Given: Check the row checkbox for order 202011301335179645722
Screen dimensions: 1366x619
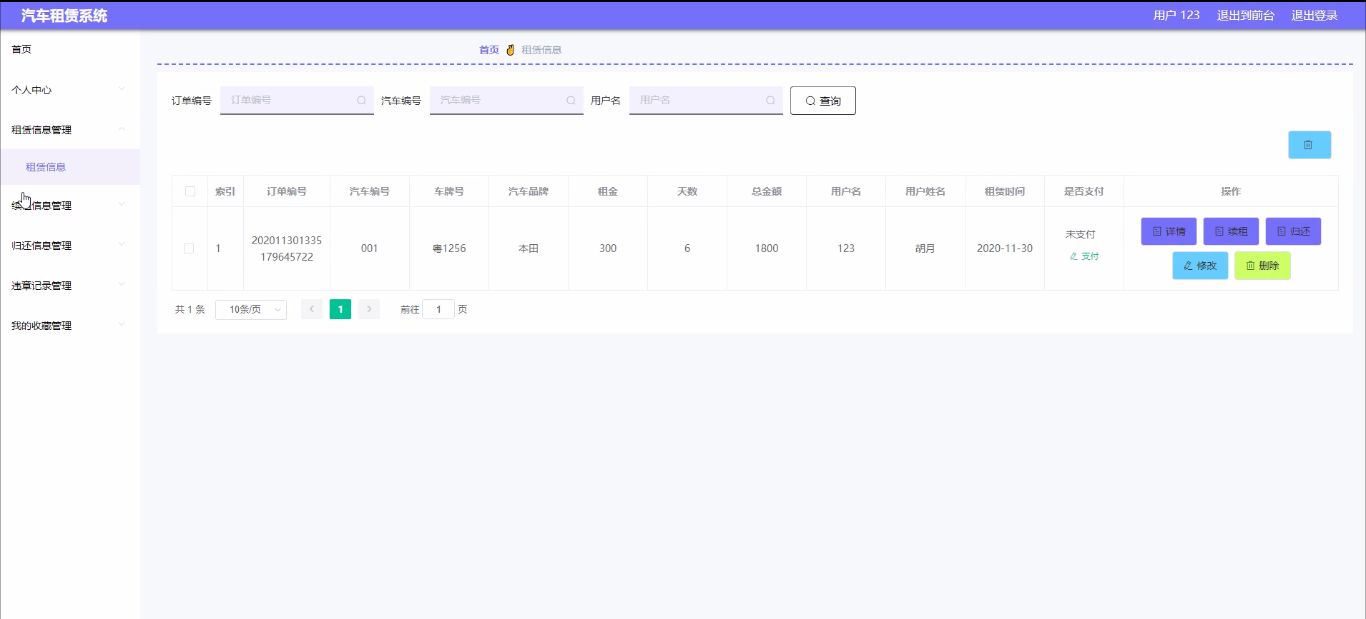Looking at the screenshot, I should pyautogui.click(x=189, y=248).
